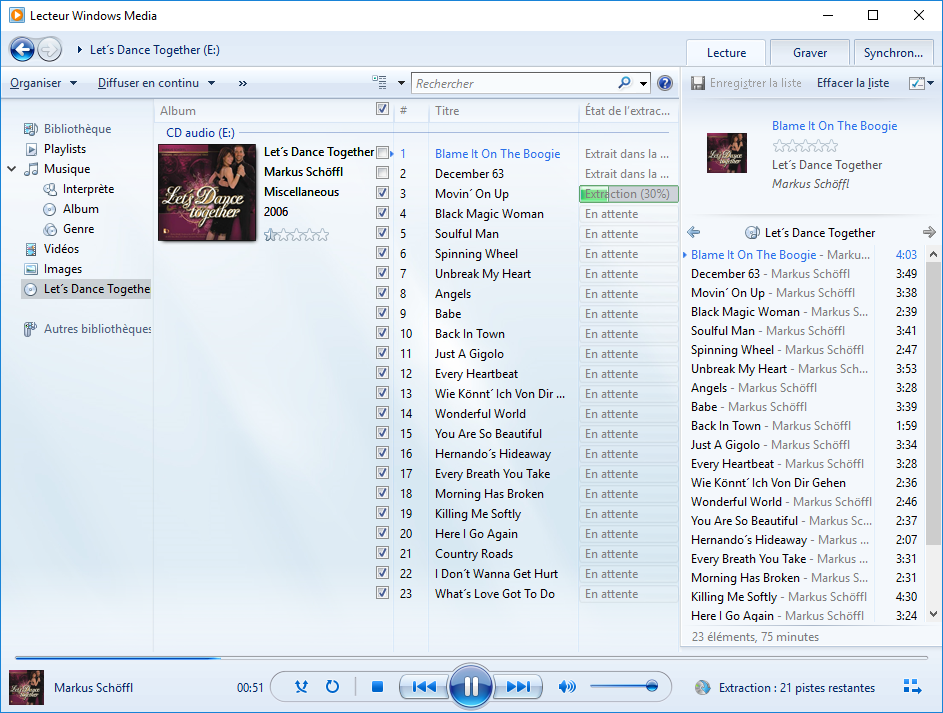Switch to the Lecture tab

726,52
